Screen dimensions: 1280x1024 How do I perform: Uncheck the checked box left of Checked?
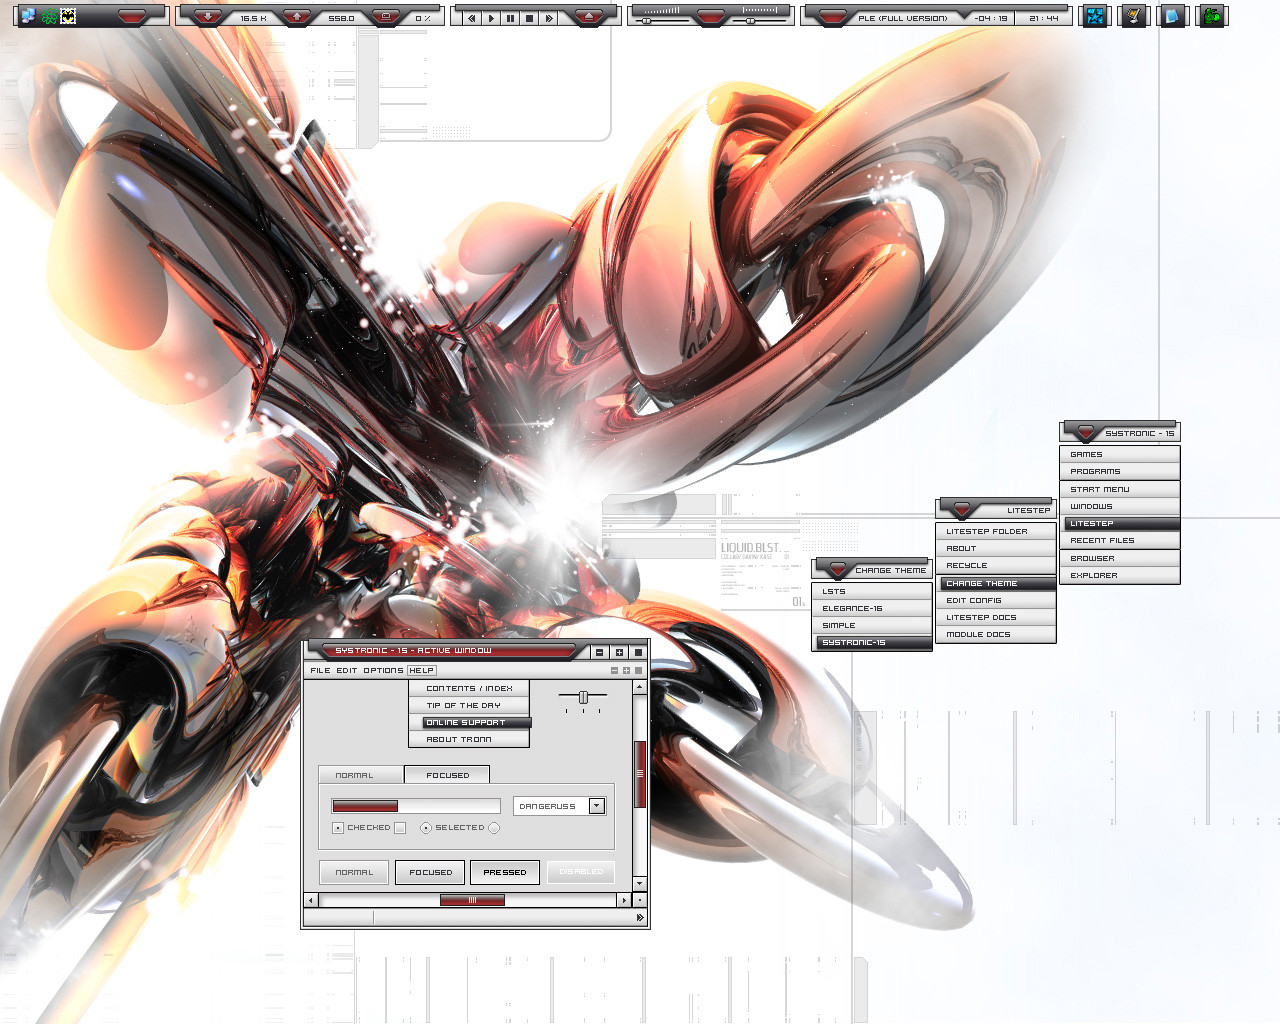pyautogui.click(x=338, y=828)
